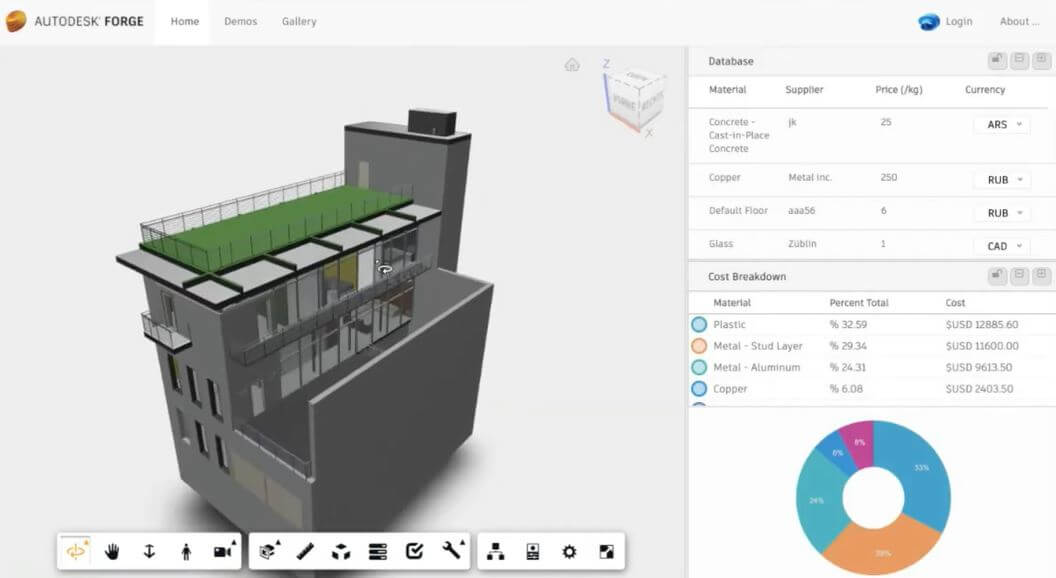Select the Pan tool

point(112,549)
